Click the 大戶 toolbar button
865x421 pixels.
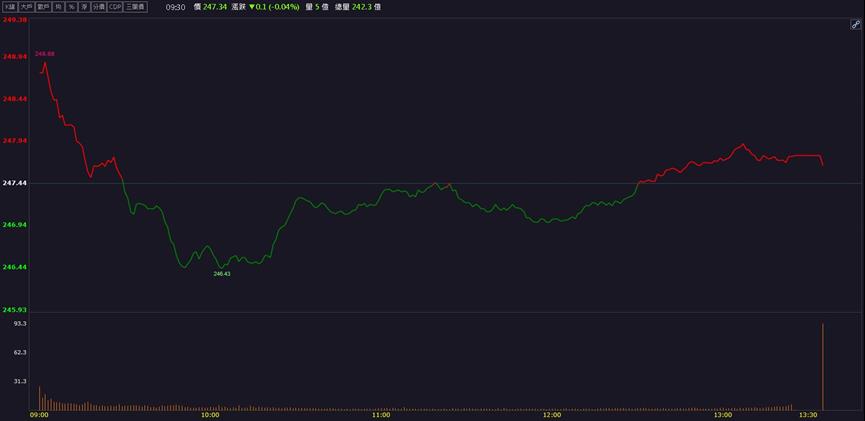tap(26, 7)
